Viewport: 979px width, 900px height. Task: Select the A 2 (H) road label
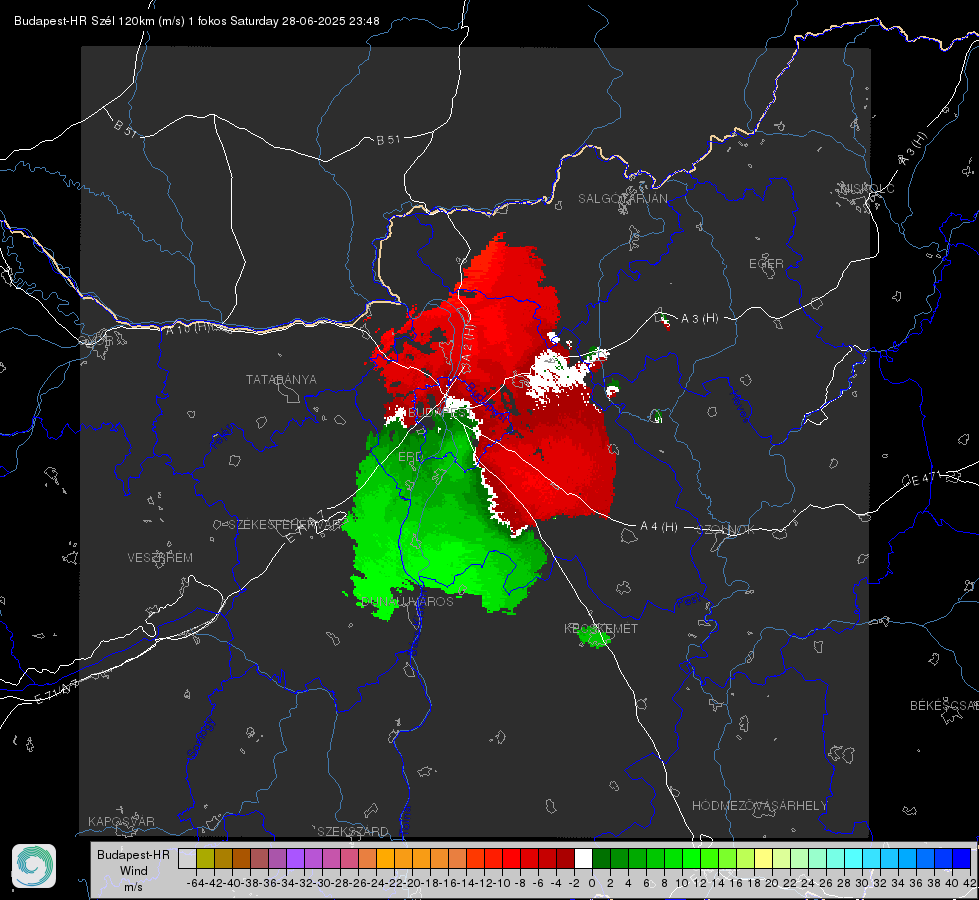pyautogui.click(x=468, y=341)
